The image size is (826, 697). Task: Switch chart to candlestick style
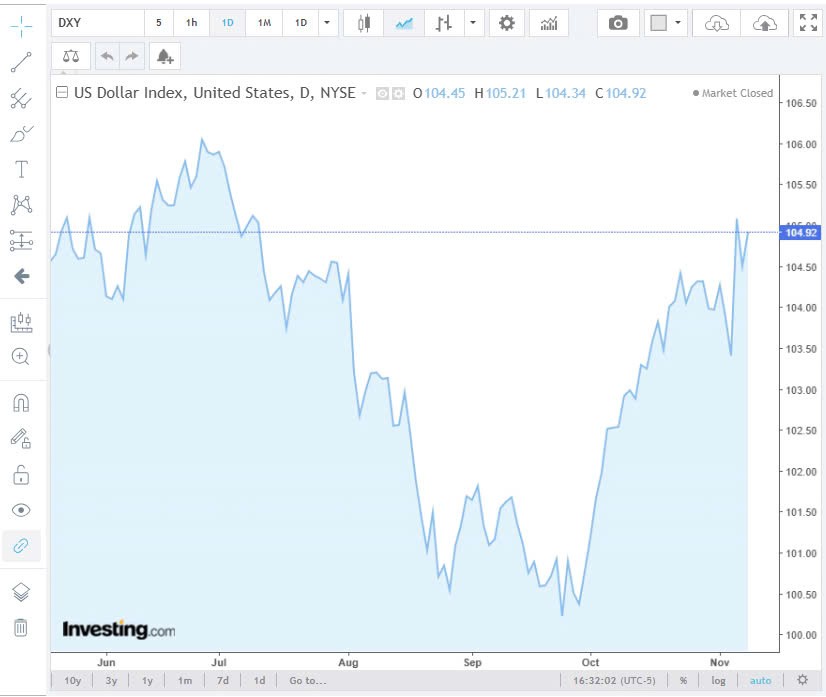click(363, 22)
